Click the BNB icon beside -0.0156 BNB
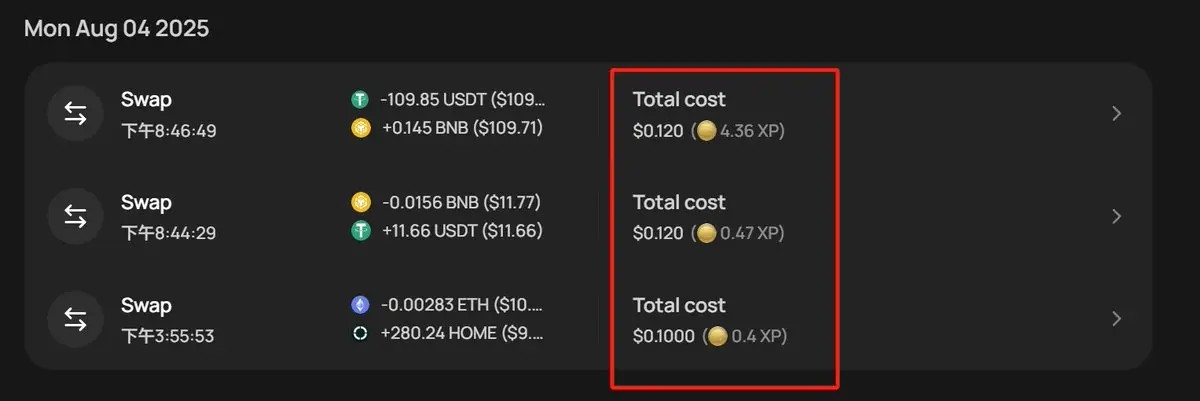Screen dimensions: 1200x401 [x=360, y=203]
